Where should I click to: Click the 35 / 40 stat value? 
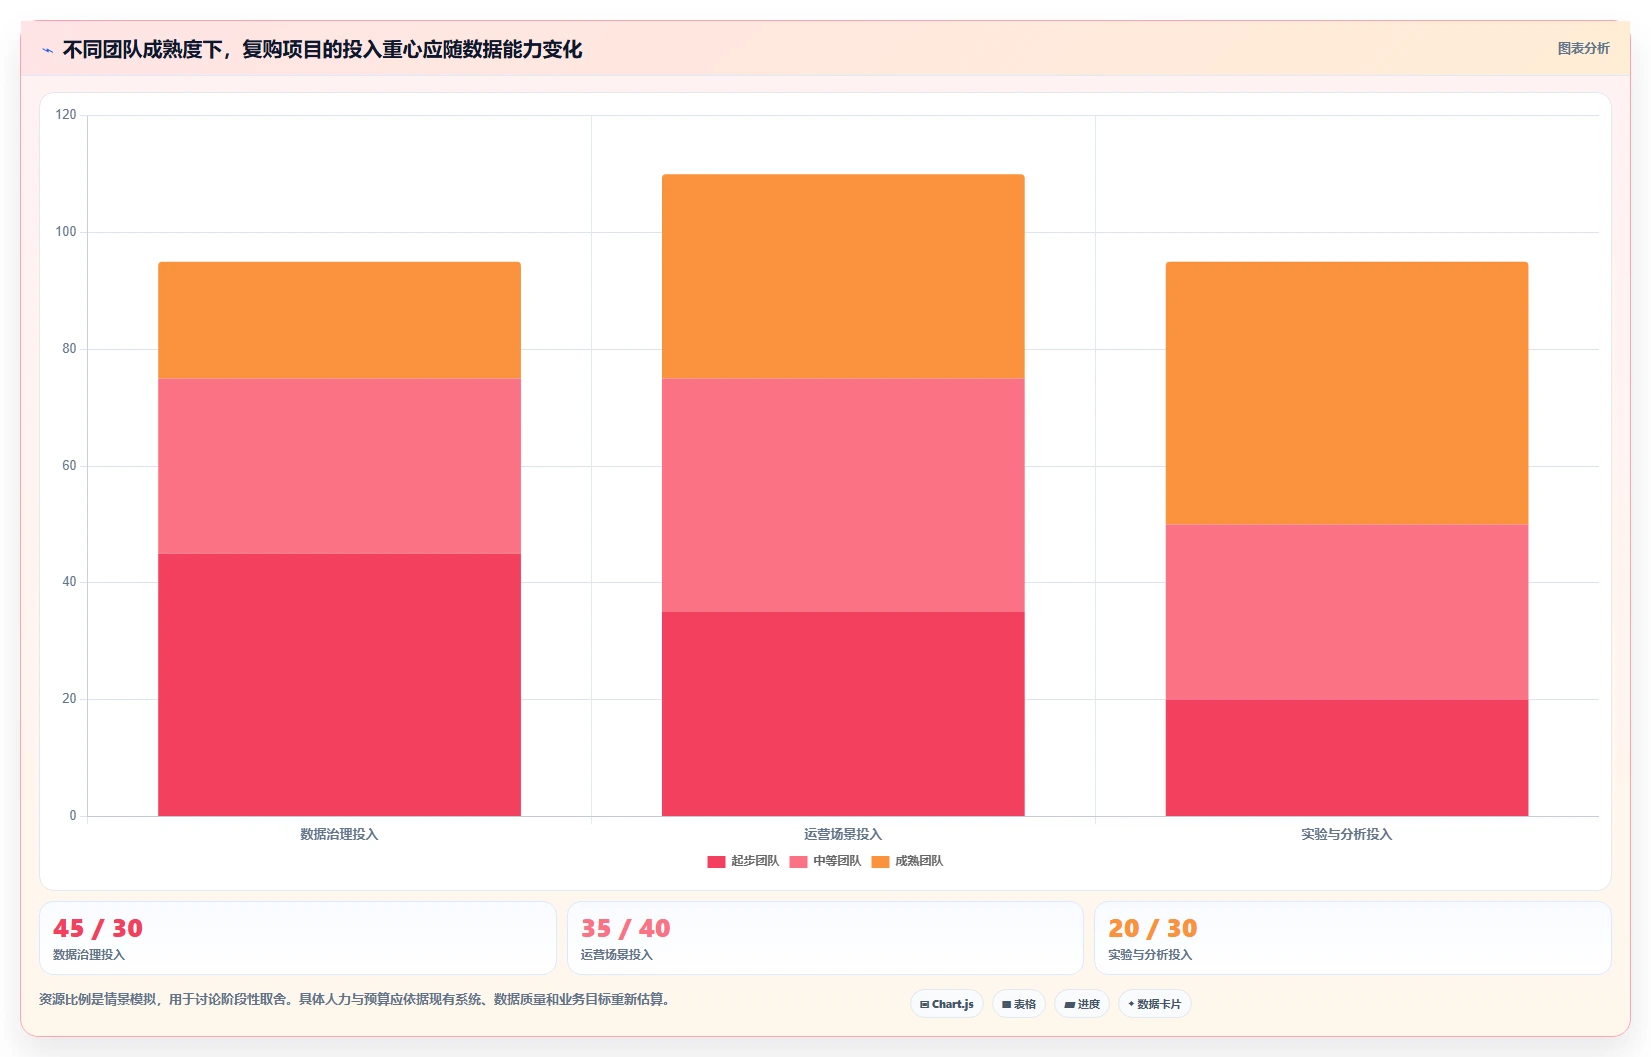coord(626,929)
